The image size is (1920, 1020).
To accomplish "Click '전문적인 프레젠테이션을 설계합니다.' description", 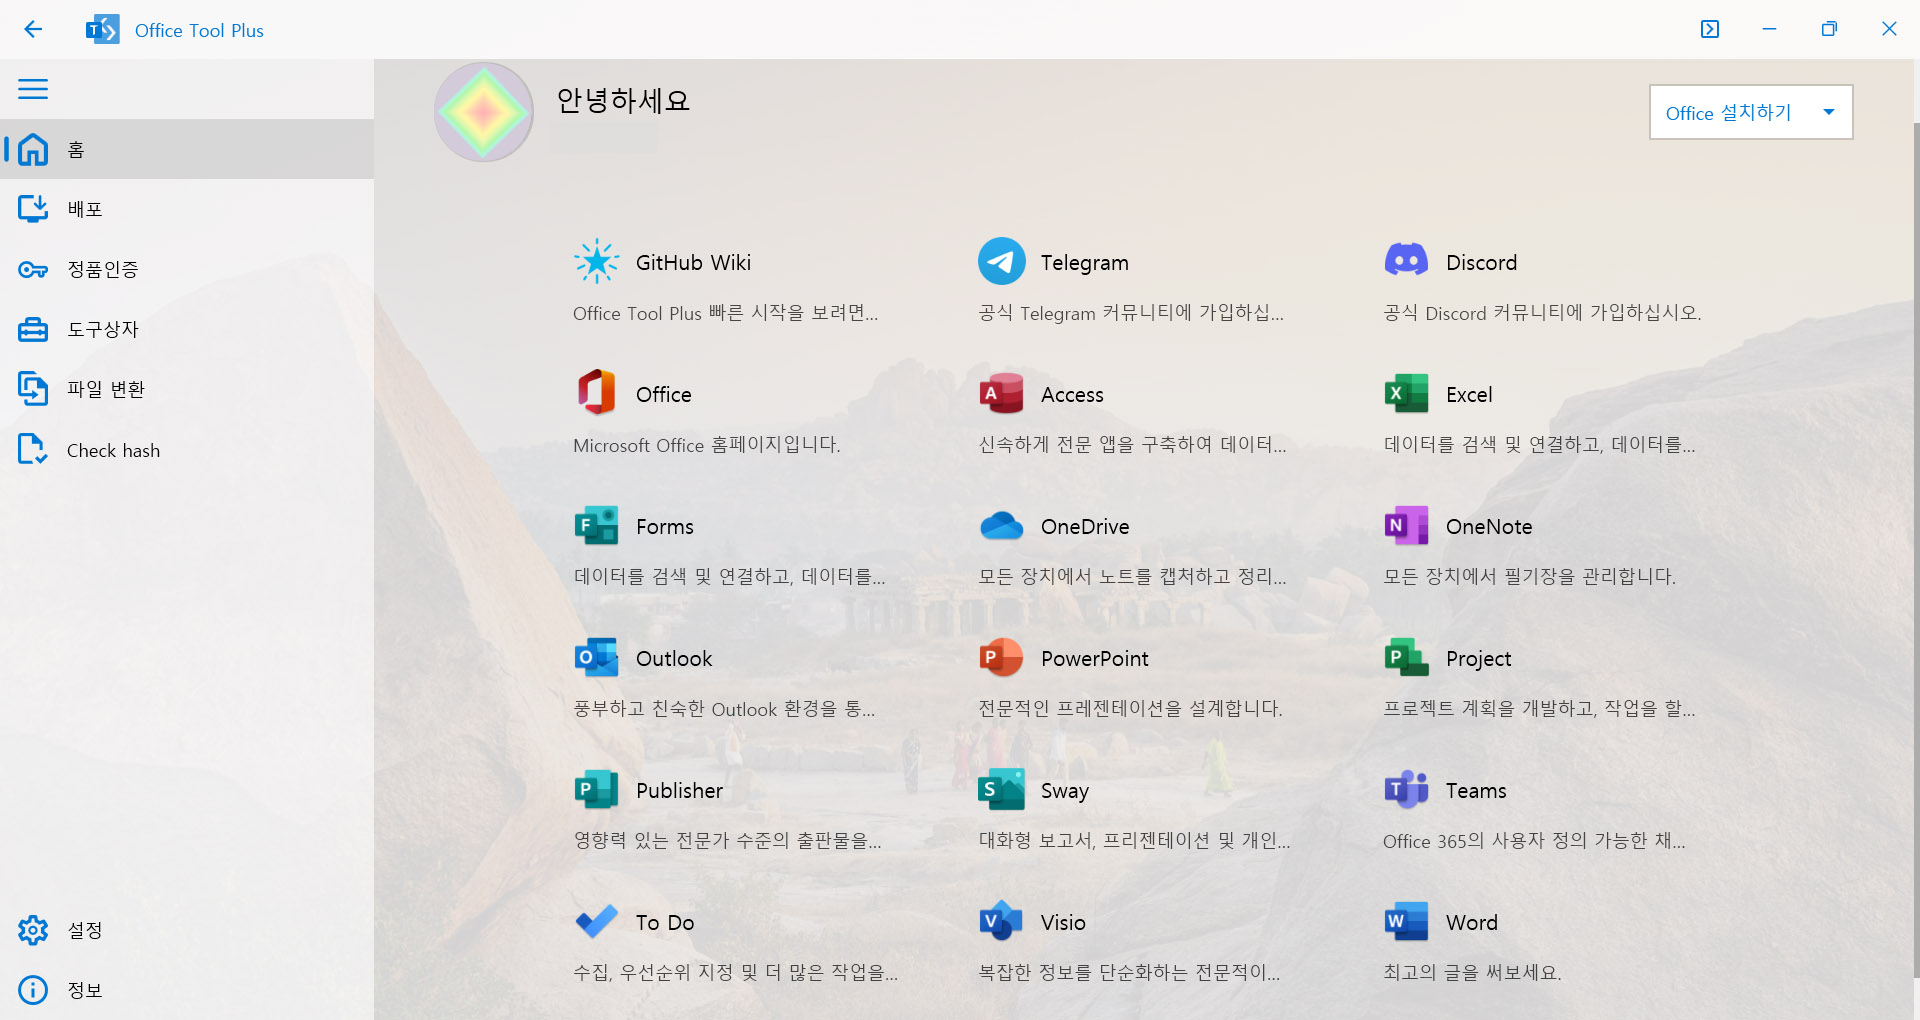I will click(1130, 708).
